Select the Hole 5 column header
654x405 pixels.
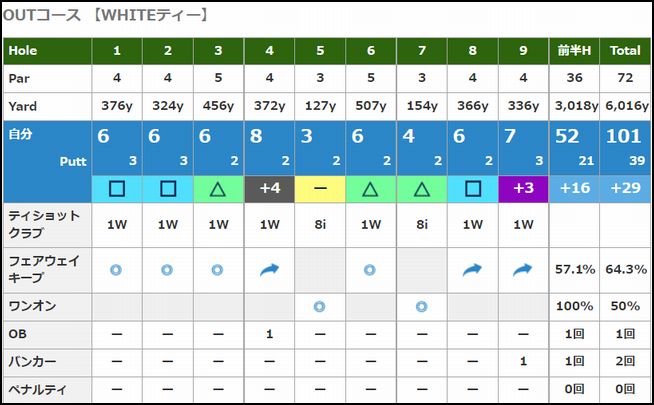click(320, 50)
